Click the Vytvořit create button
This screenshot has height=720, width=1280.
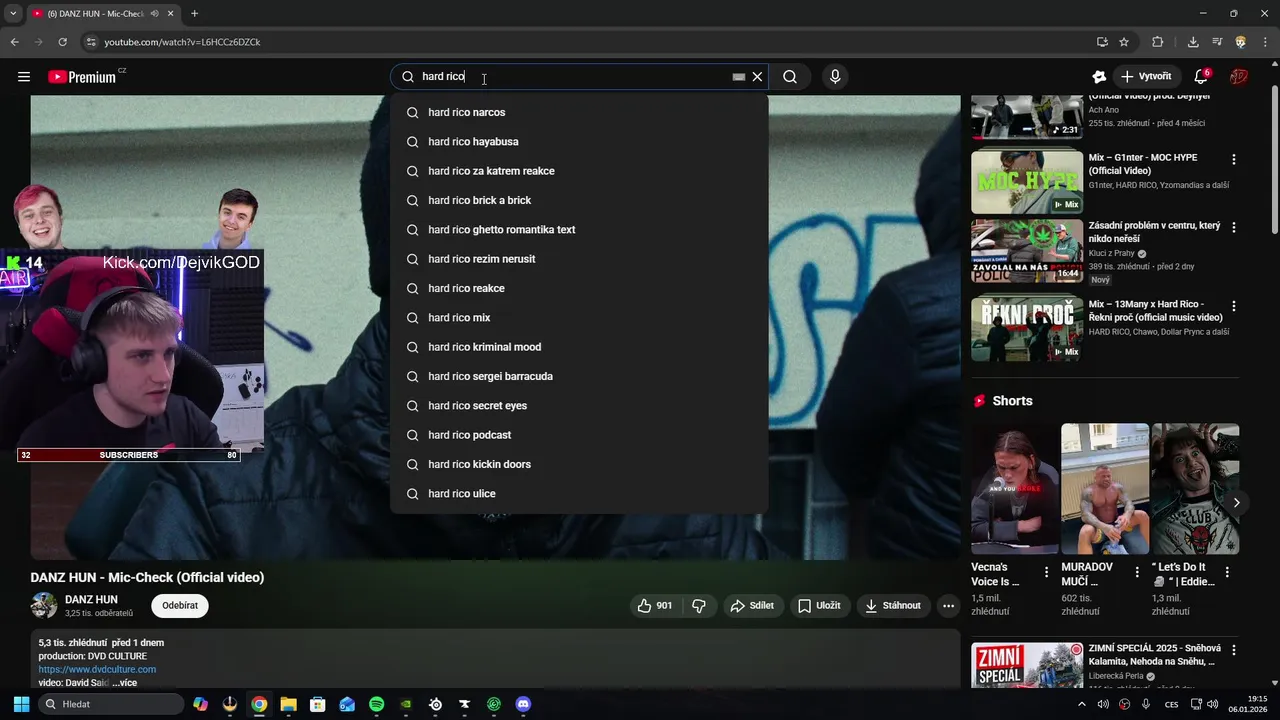coord(1146,77)
